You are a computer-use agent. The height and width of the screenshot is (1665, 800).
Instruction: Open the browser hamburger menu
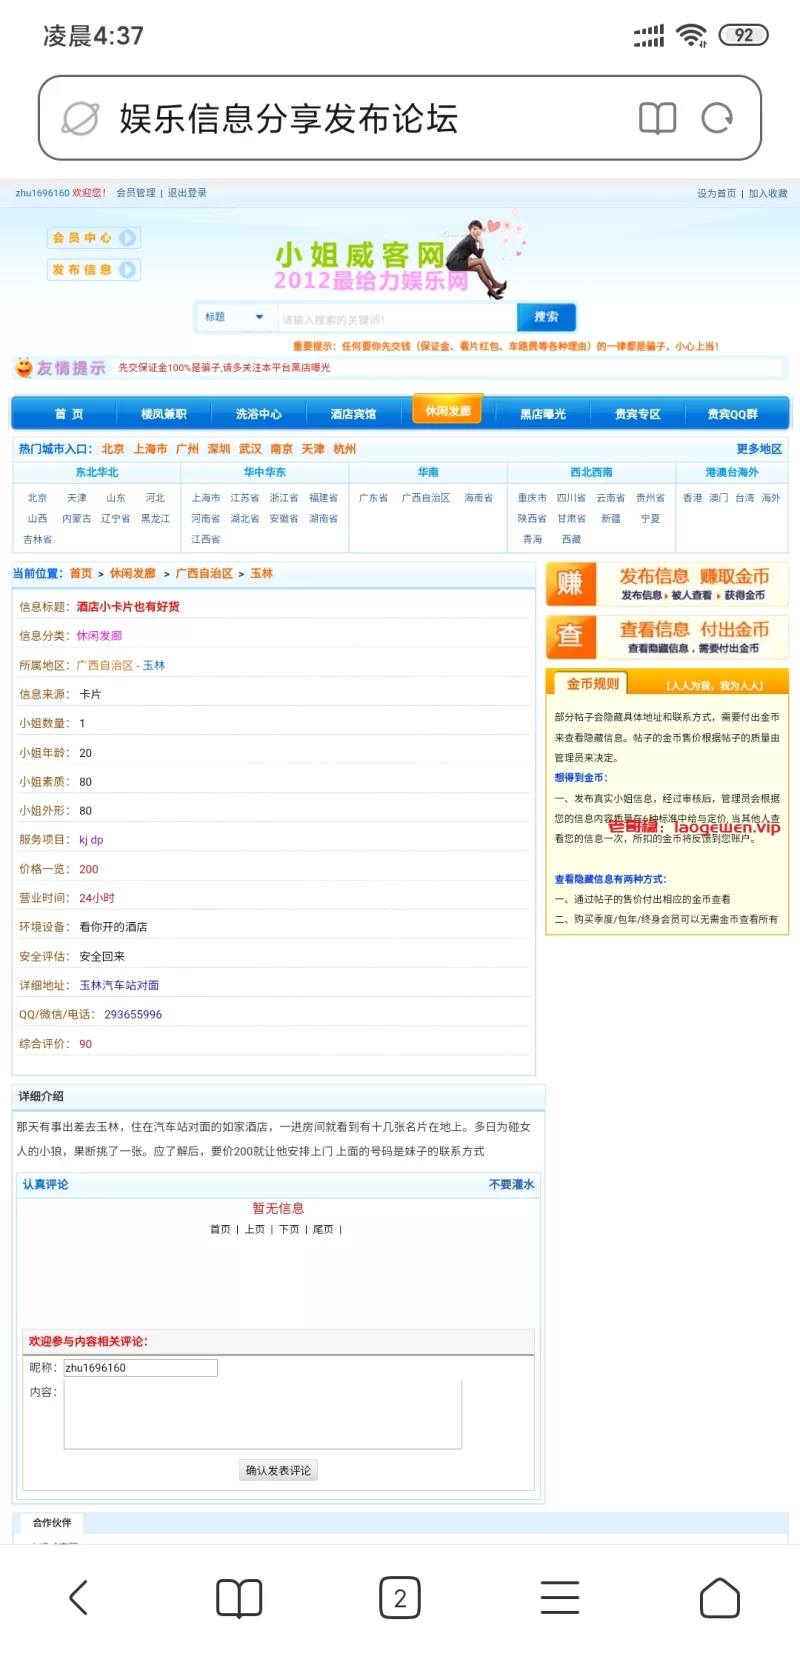(x=560, y=1597)
